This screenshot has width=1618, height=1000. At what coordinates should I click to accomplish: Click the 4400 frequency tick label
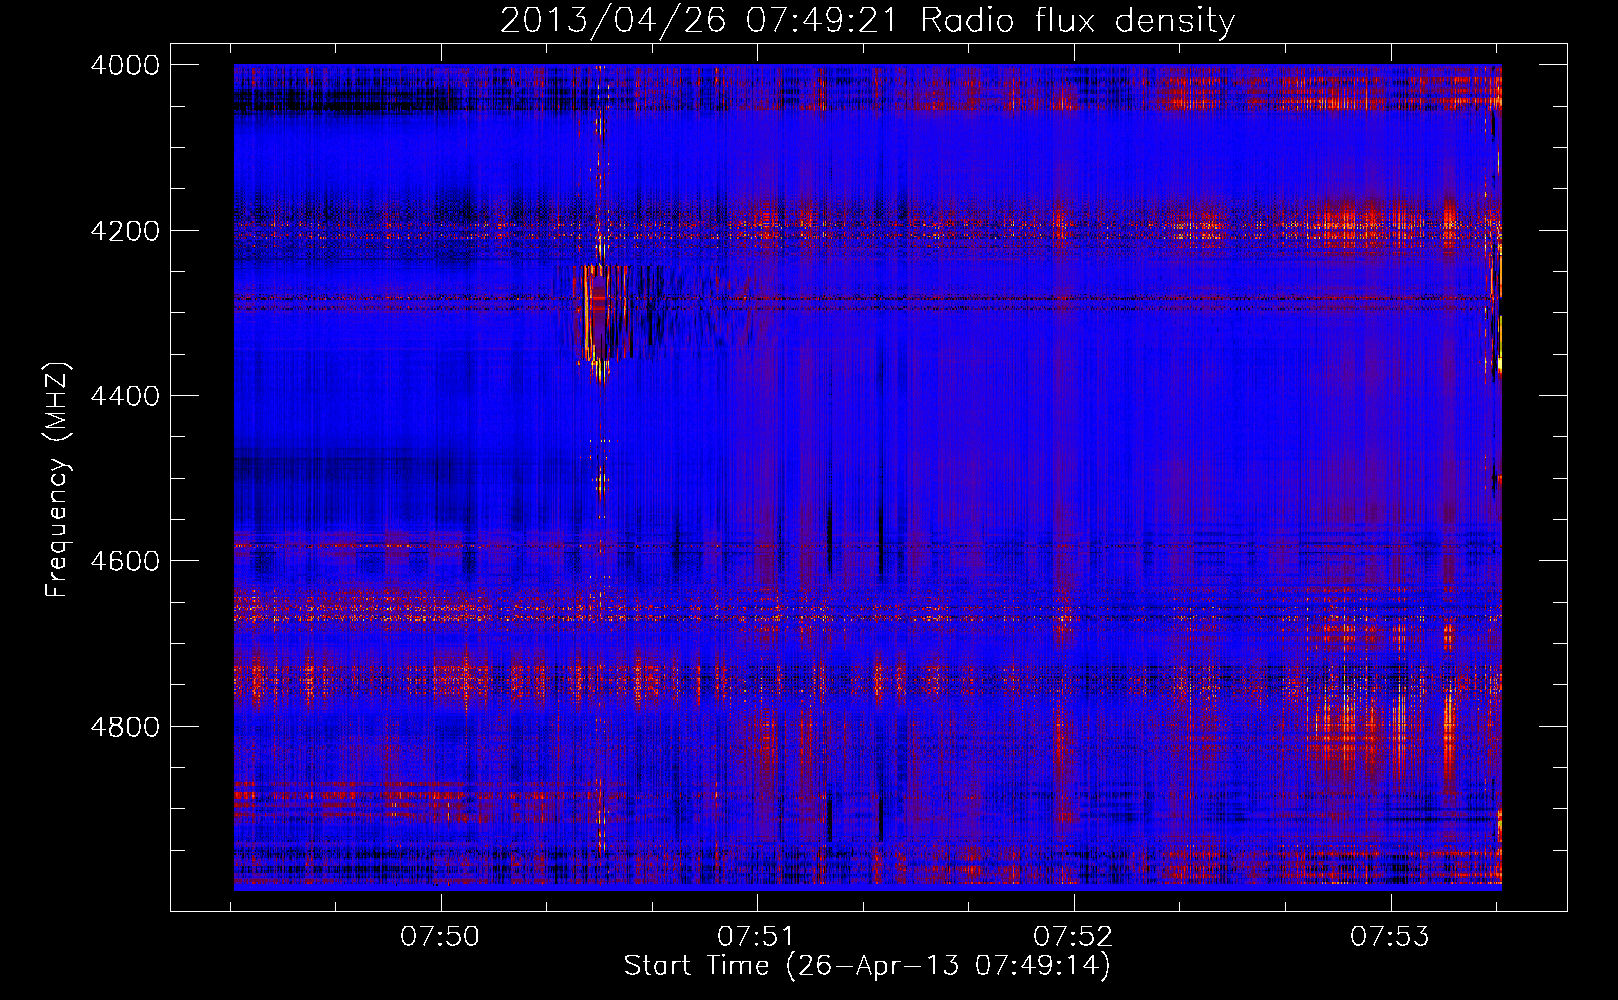coord(125,396)
